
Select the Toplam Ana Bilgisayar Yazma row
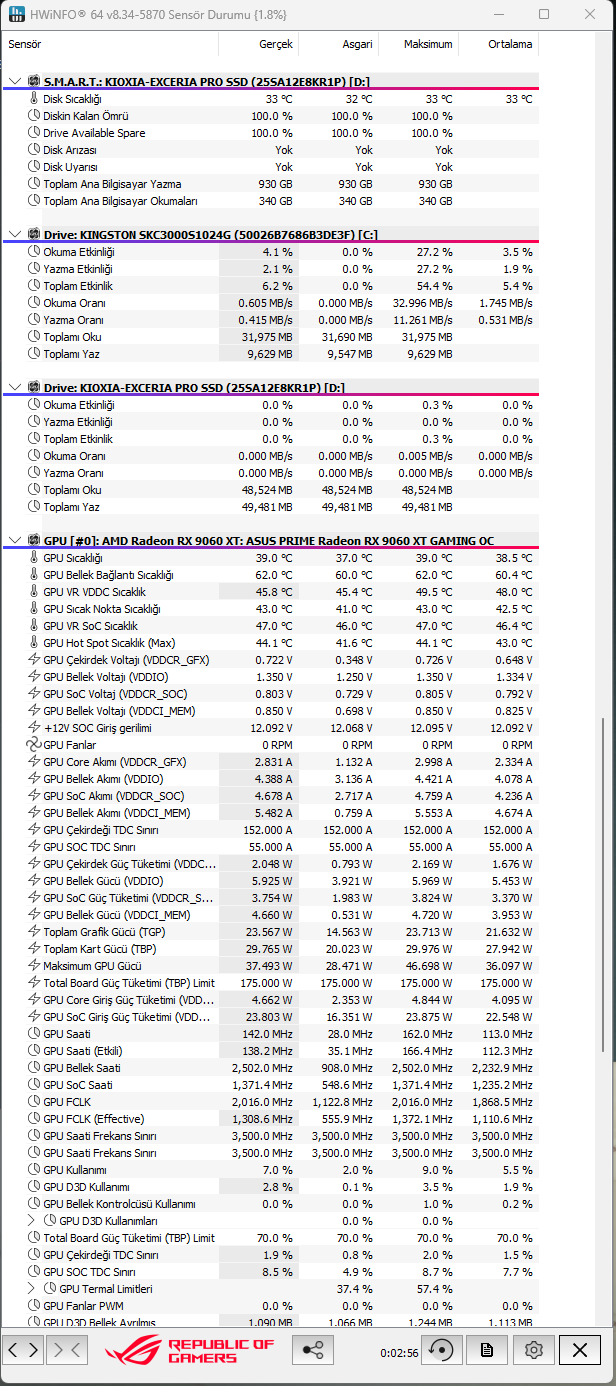[x=271, y=184]
